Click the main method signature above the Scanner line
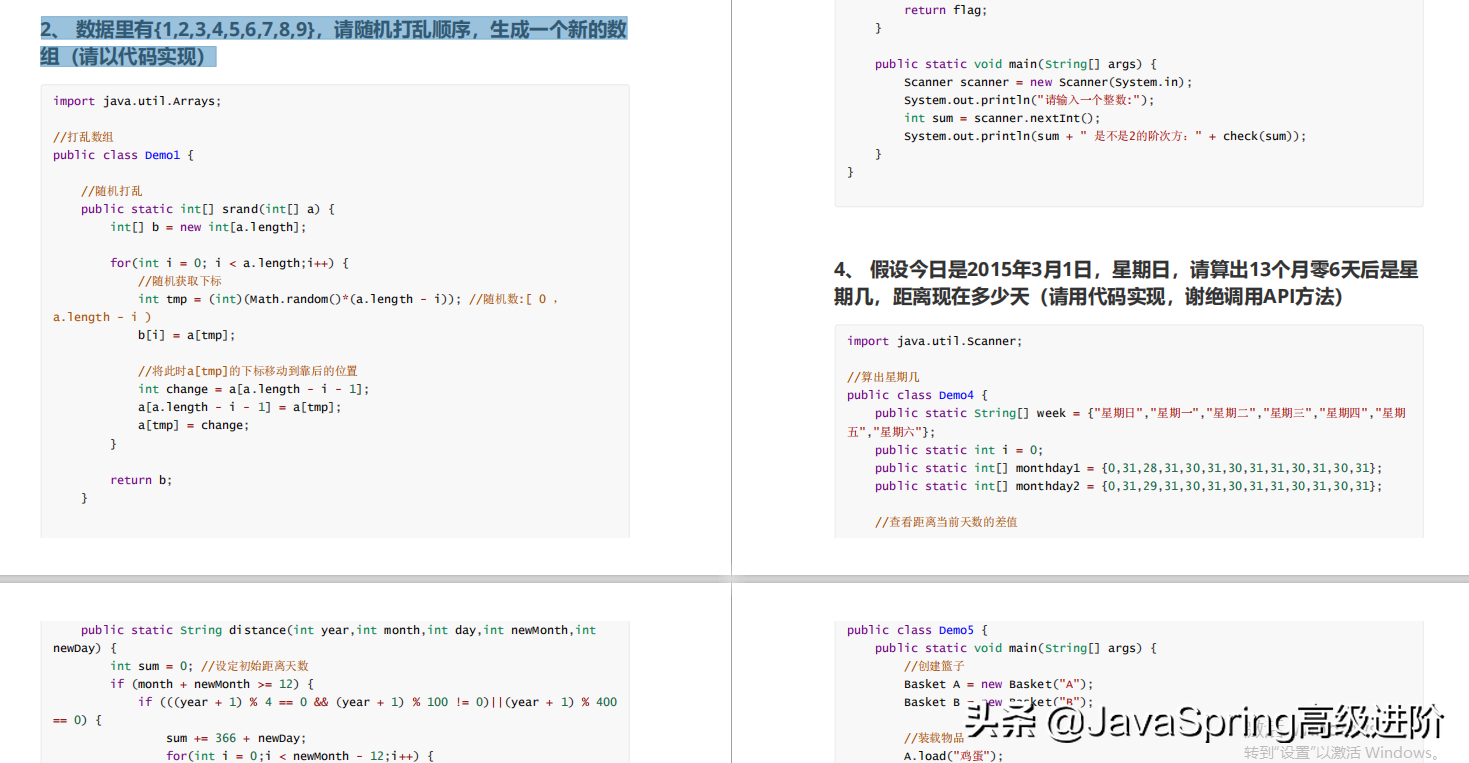This screenshot has width=1469, height=763. pos(1015,64)
